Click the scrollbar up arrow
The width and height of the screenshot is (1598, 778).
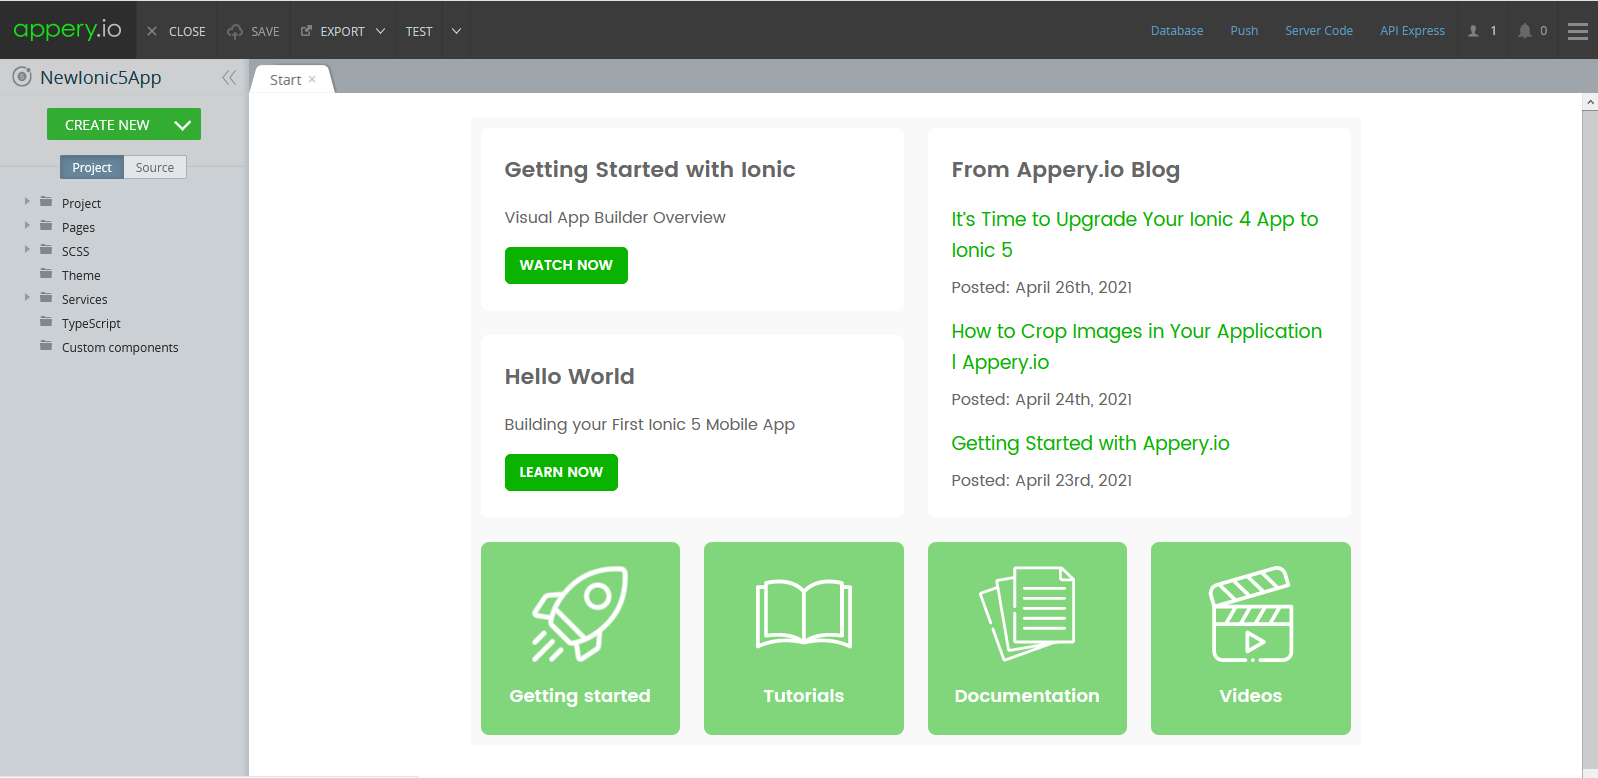[x=1590, y=102]
